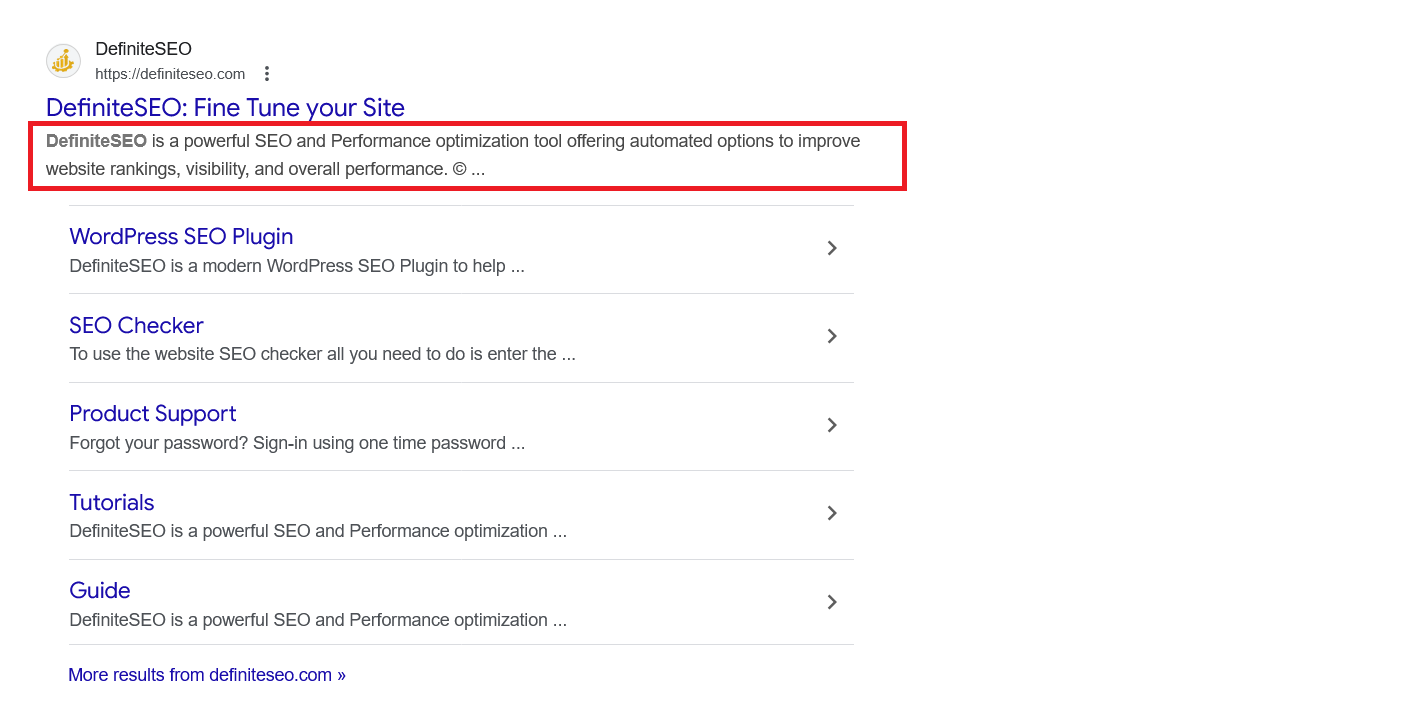Click the Product Support password snippet text
1415x713 pixels.
(x=297, y=442)
